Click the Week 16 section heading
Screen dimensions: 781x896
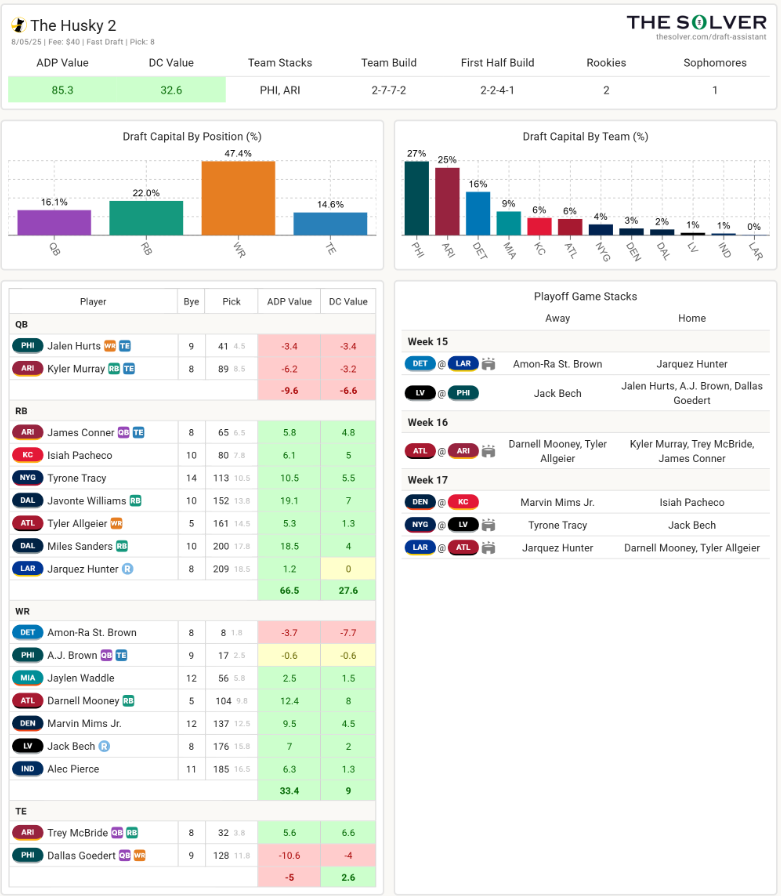(x=427, y=422)
